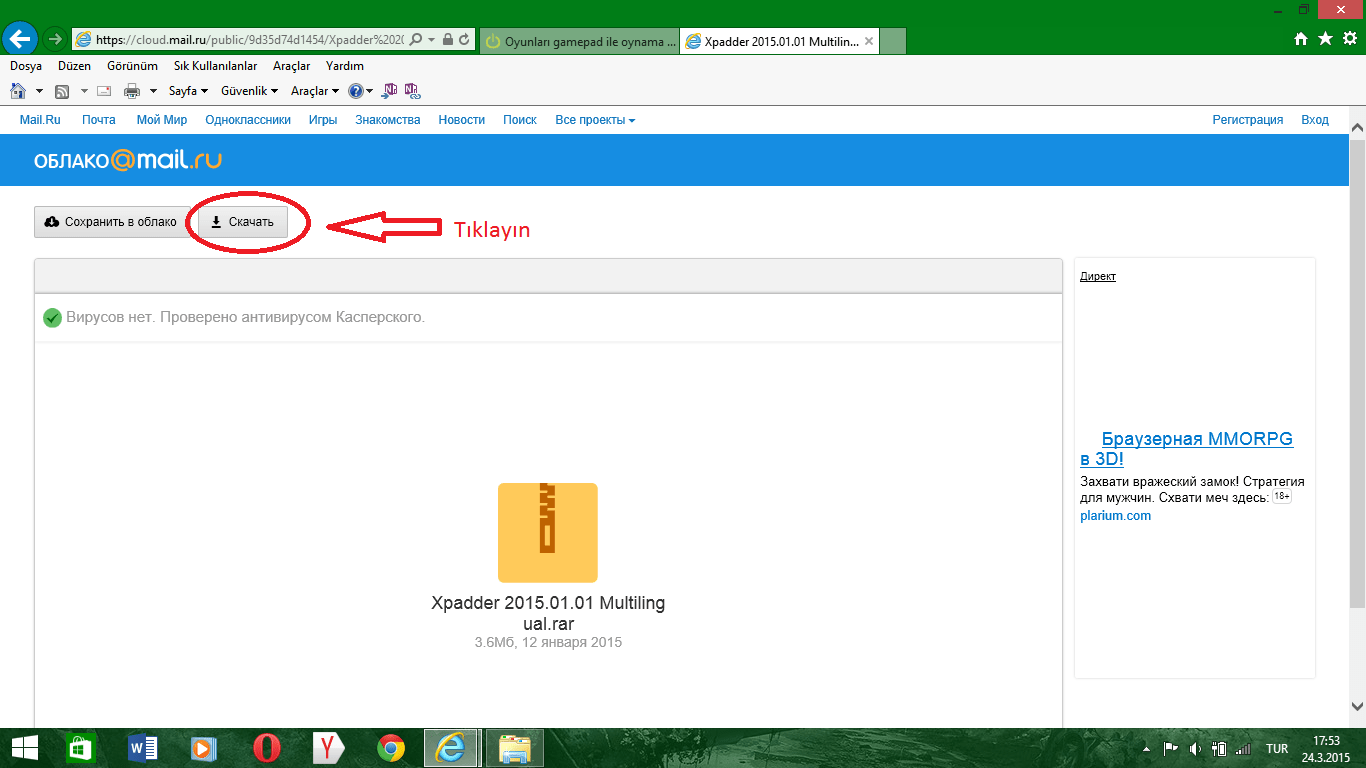Go back with the browser Back arrow
The height and width of the screenshot is (768, 1366).
pos(21,39)
